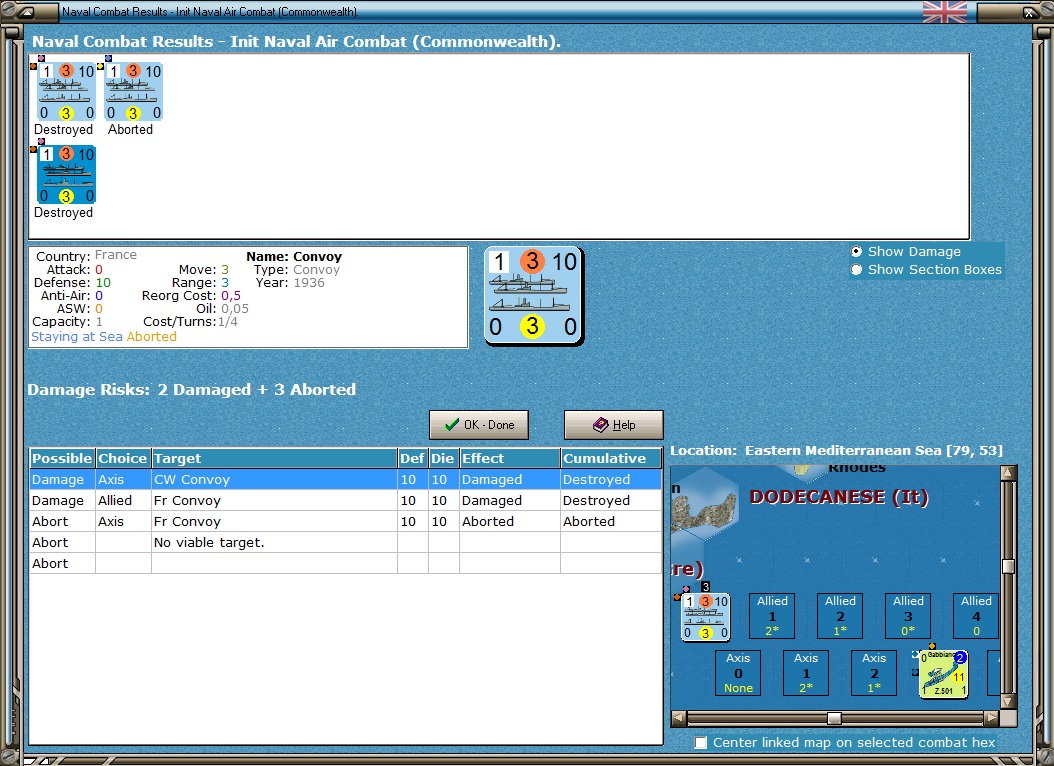1054x766 pixels.
Task: Click the Choice column header
Action: [123, 458]
